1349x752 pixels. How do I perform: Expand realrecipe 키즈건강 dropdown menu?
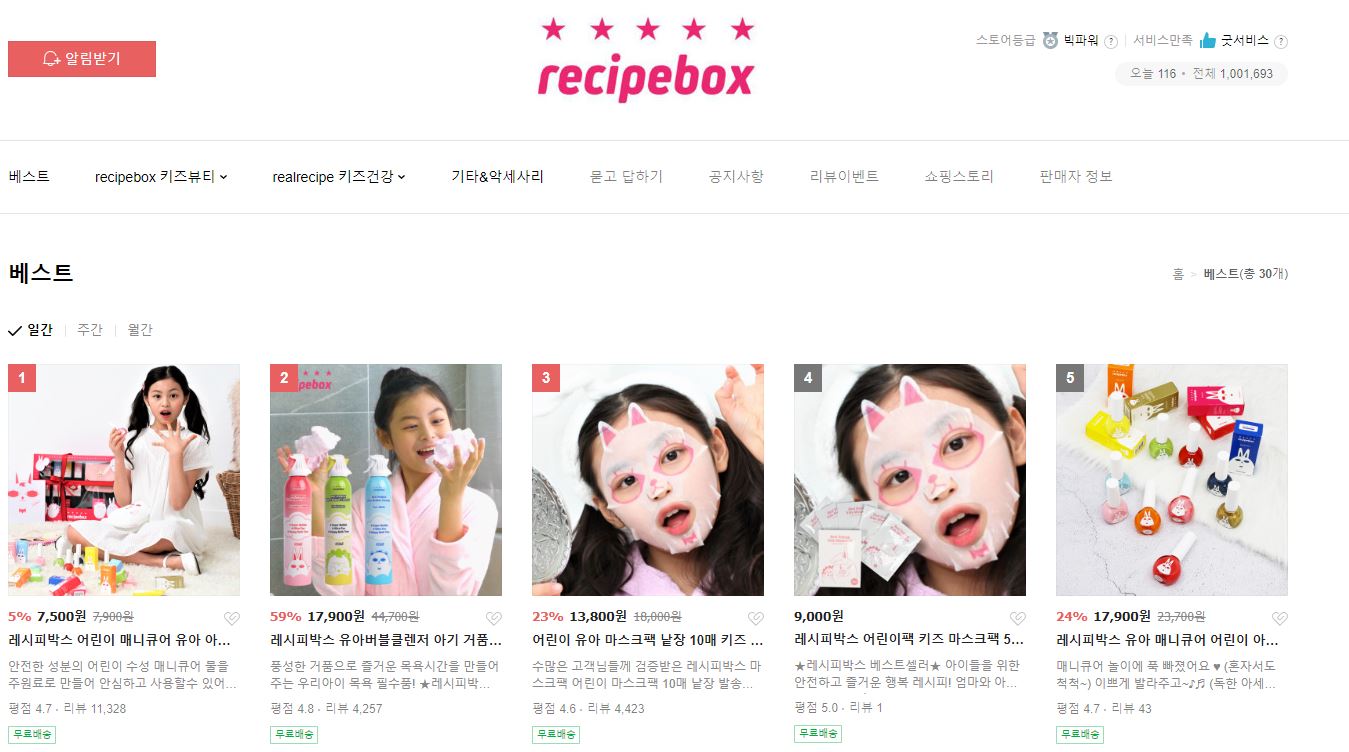tap(339, 177)
